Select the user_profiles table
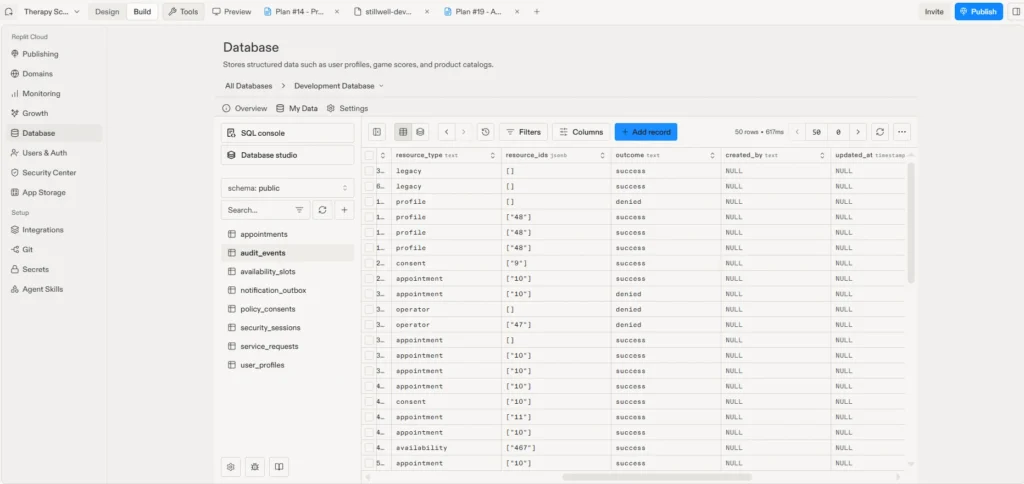This screenshot has width=1024, height=484. click(x=287, y=365)
